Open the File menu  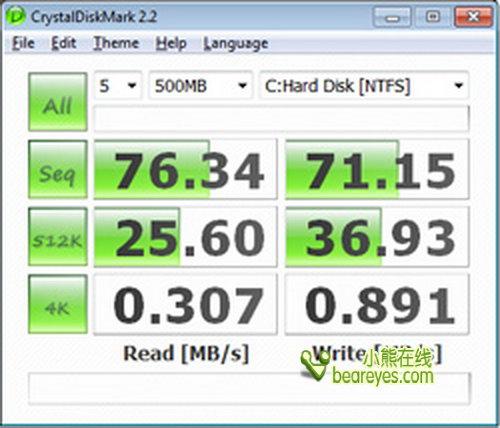click(23, 43)
